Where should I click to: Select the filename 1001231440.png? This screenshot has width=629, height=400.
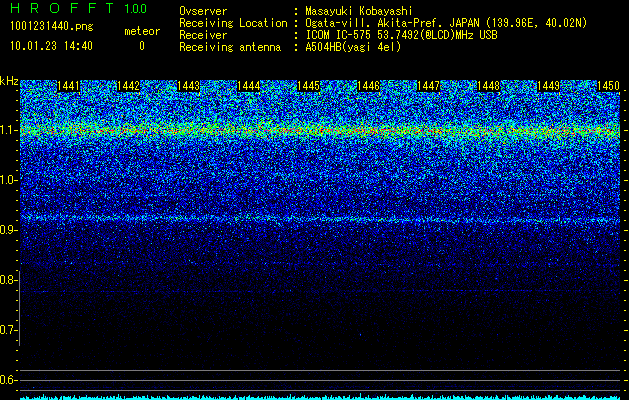pyautogui.click(x=52, y=26)
